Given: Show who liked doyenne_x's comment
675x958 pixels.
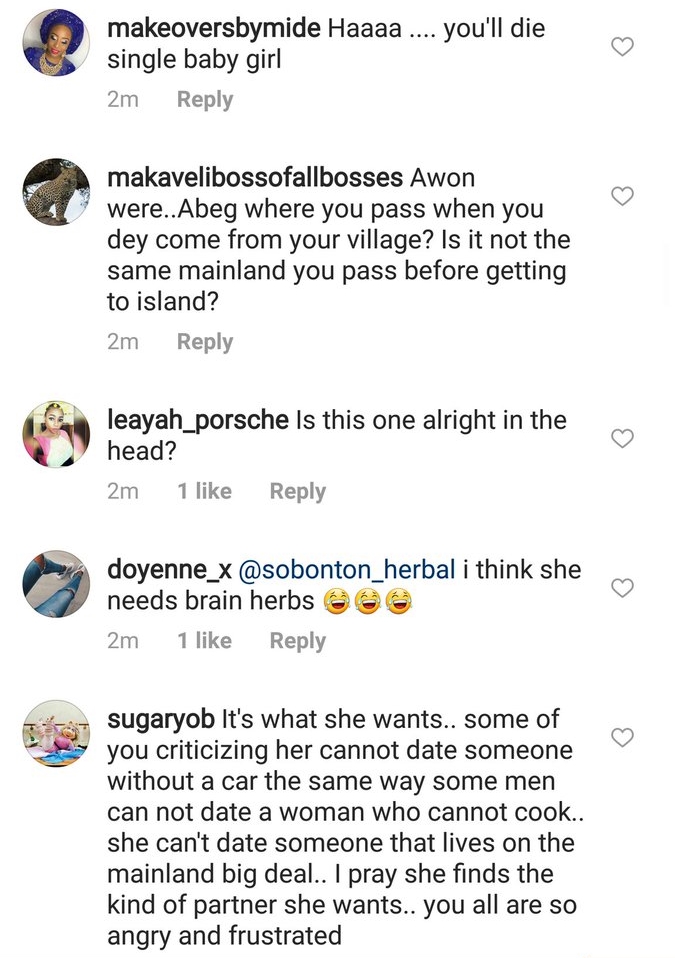Looking at the screenshot, I should pos(204,641).
